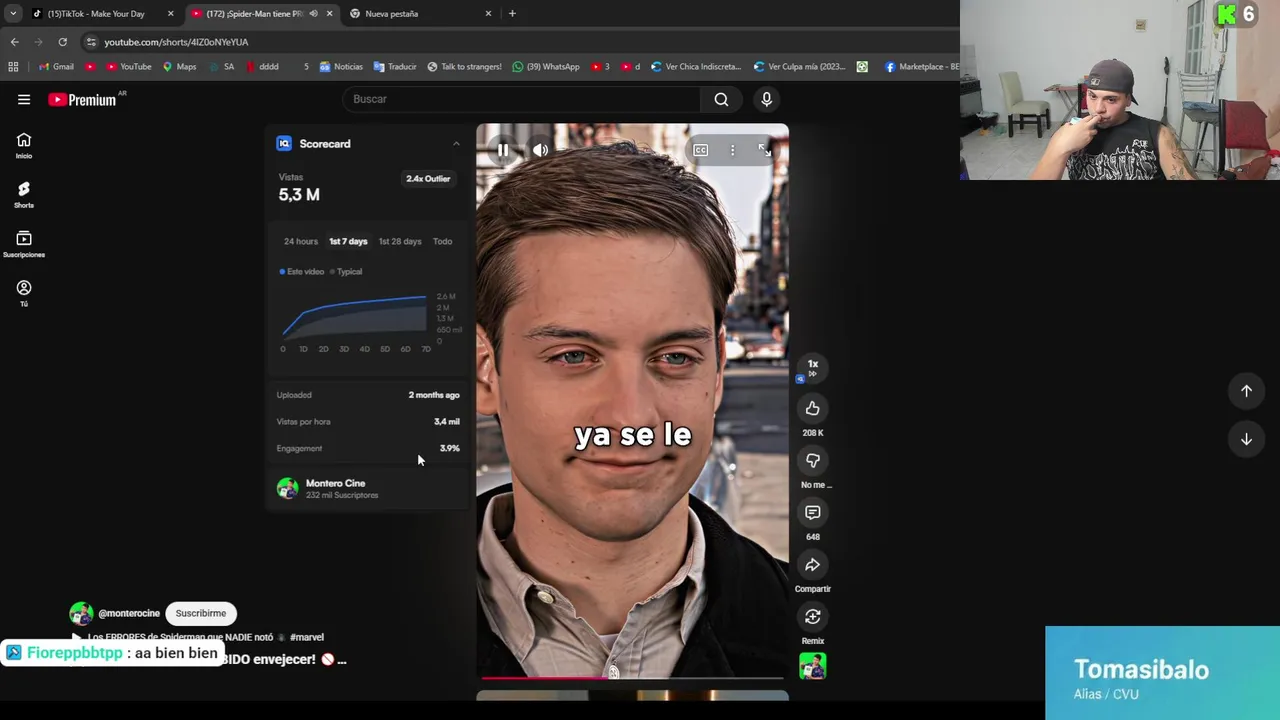Open the Traducir bookmark
The height and width of the screenshot is (720, 1280).
tap(394, 67)
